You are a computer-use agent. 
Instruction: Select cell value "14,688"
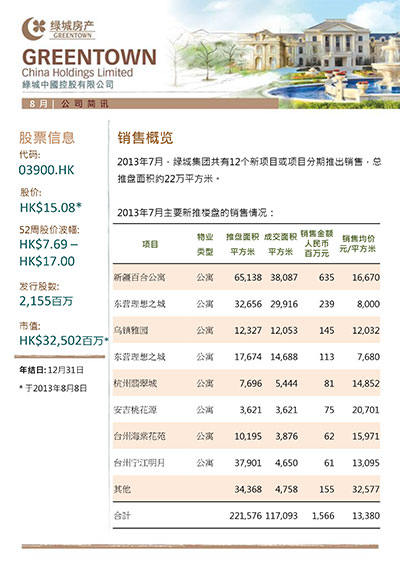(284, 357)
